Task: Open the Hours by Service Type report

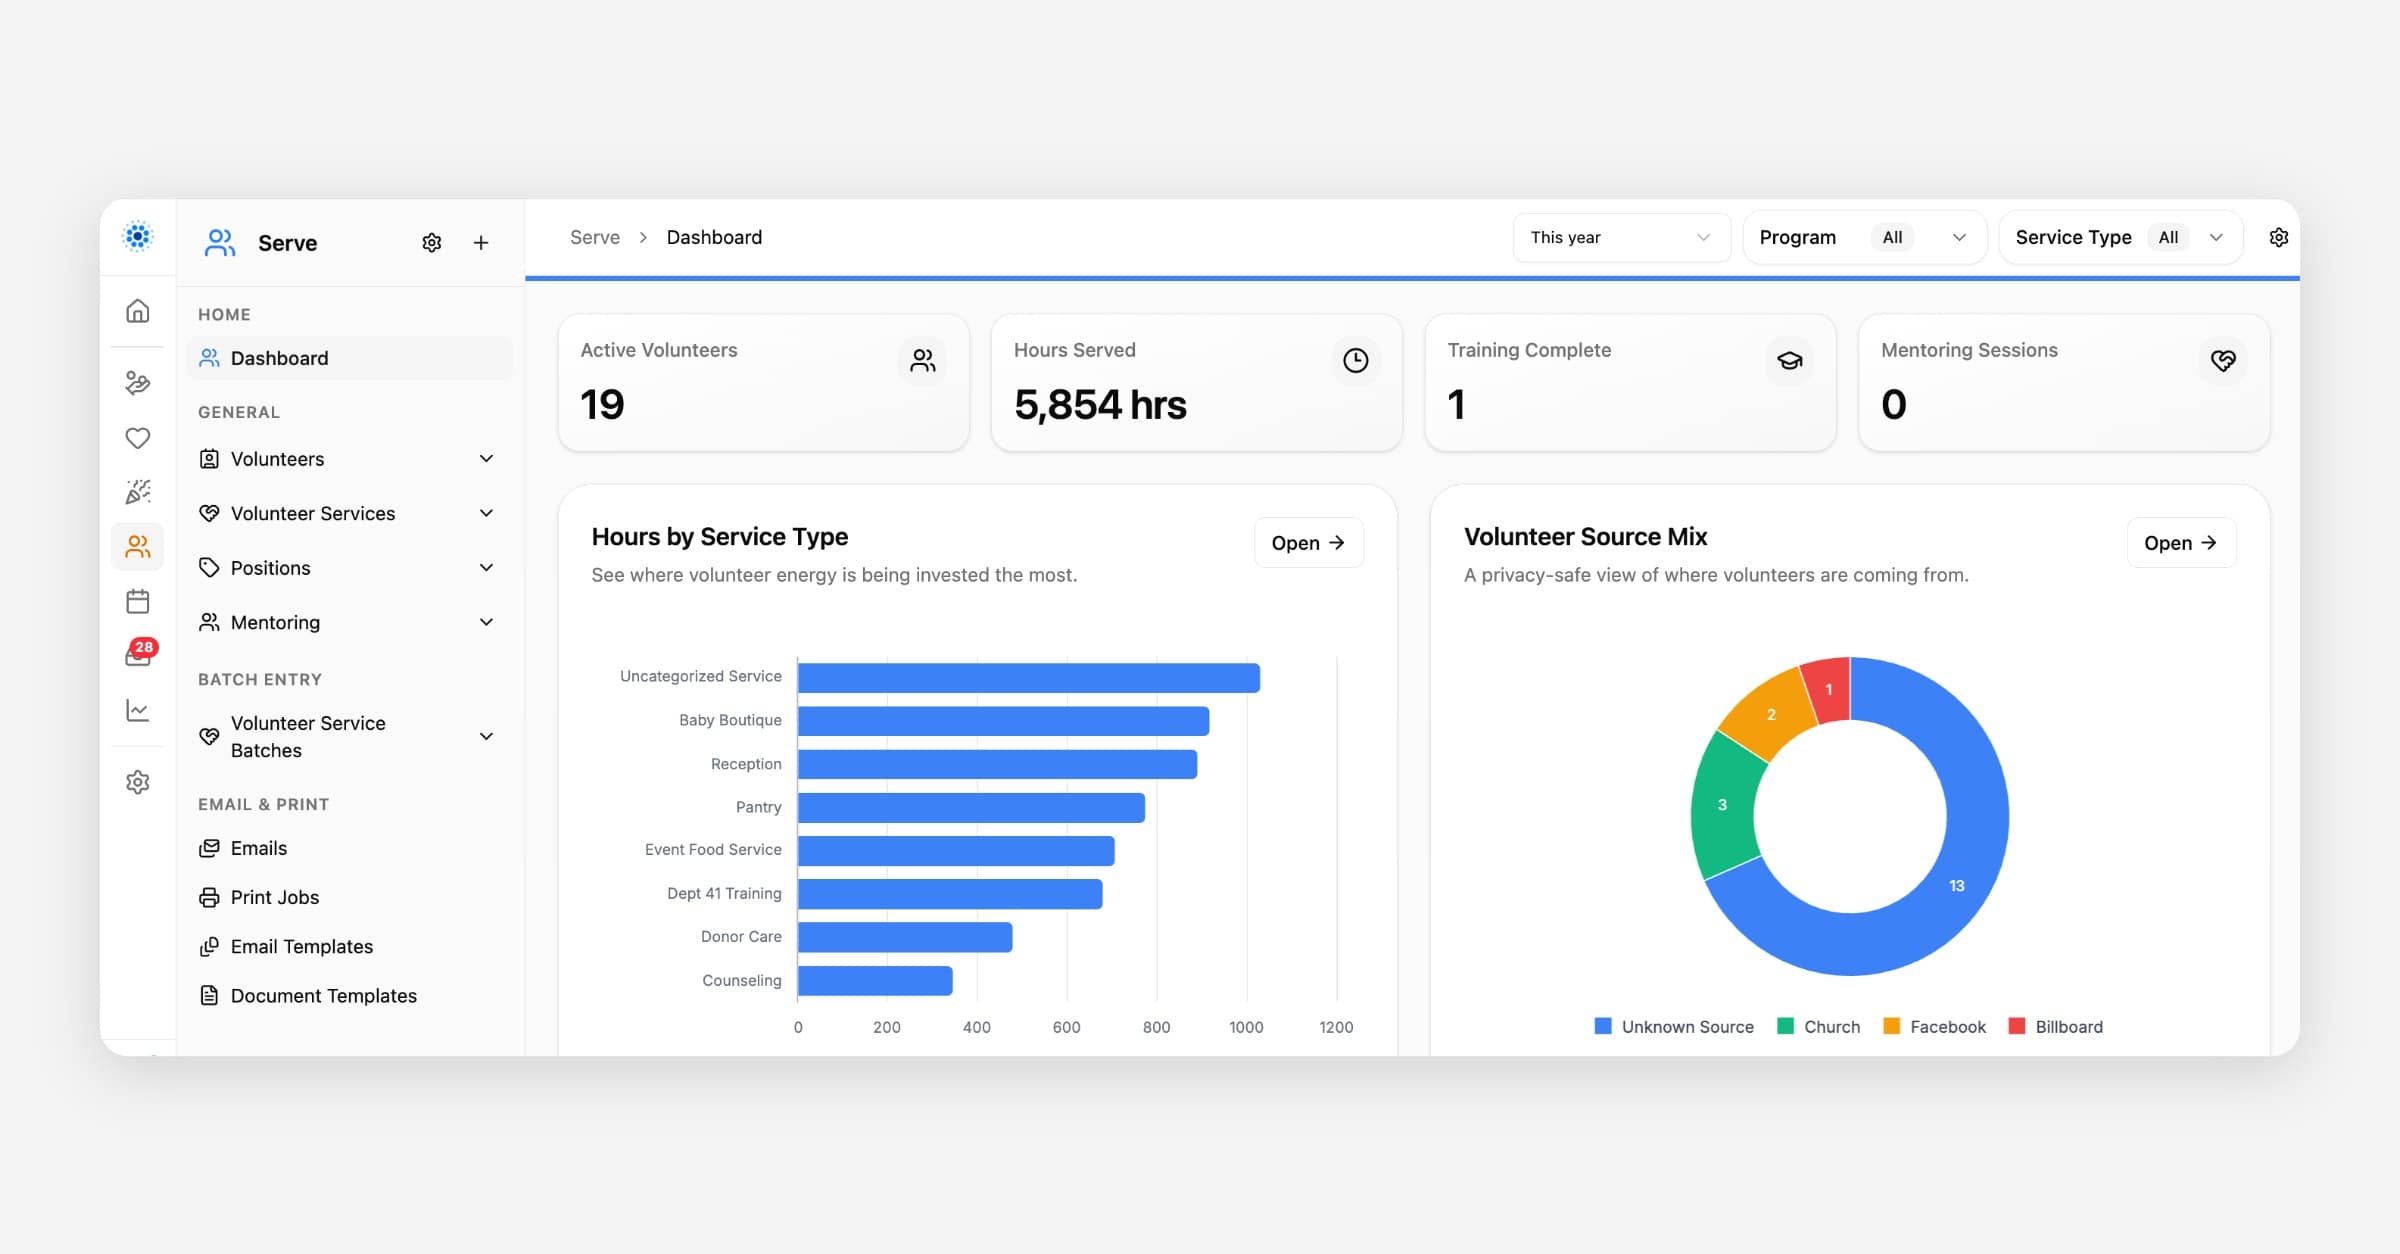Action: point(1309,543)
